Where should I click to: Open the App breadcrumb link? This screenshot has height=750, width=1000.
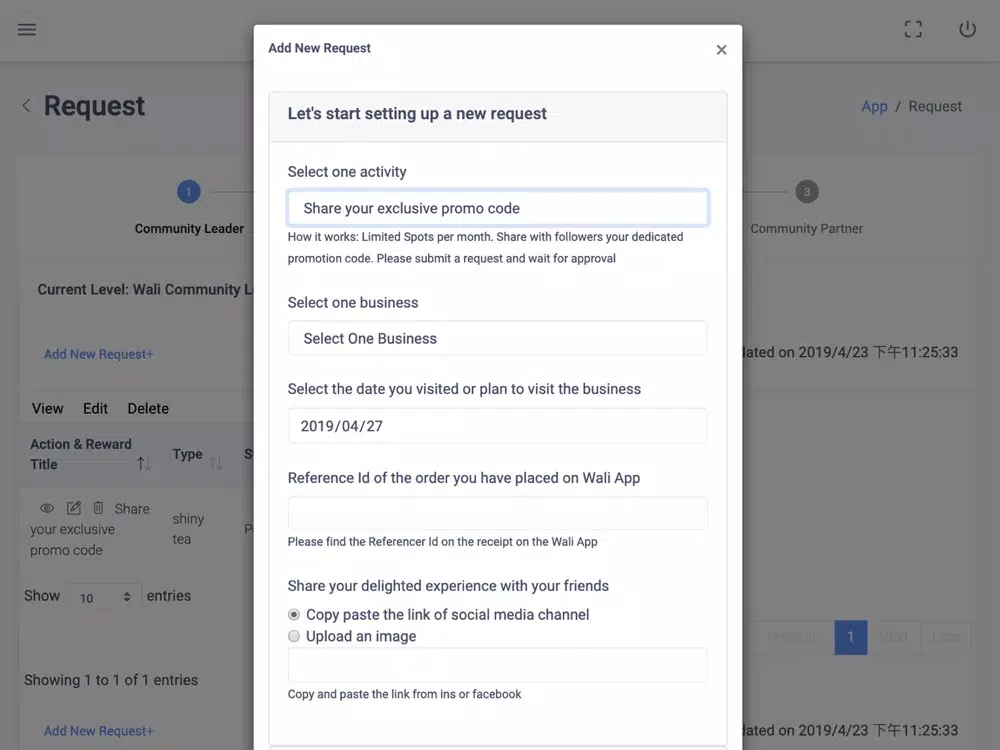[x=874, y=107]
